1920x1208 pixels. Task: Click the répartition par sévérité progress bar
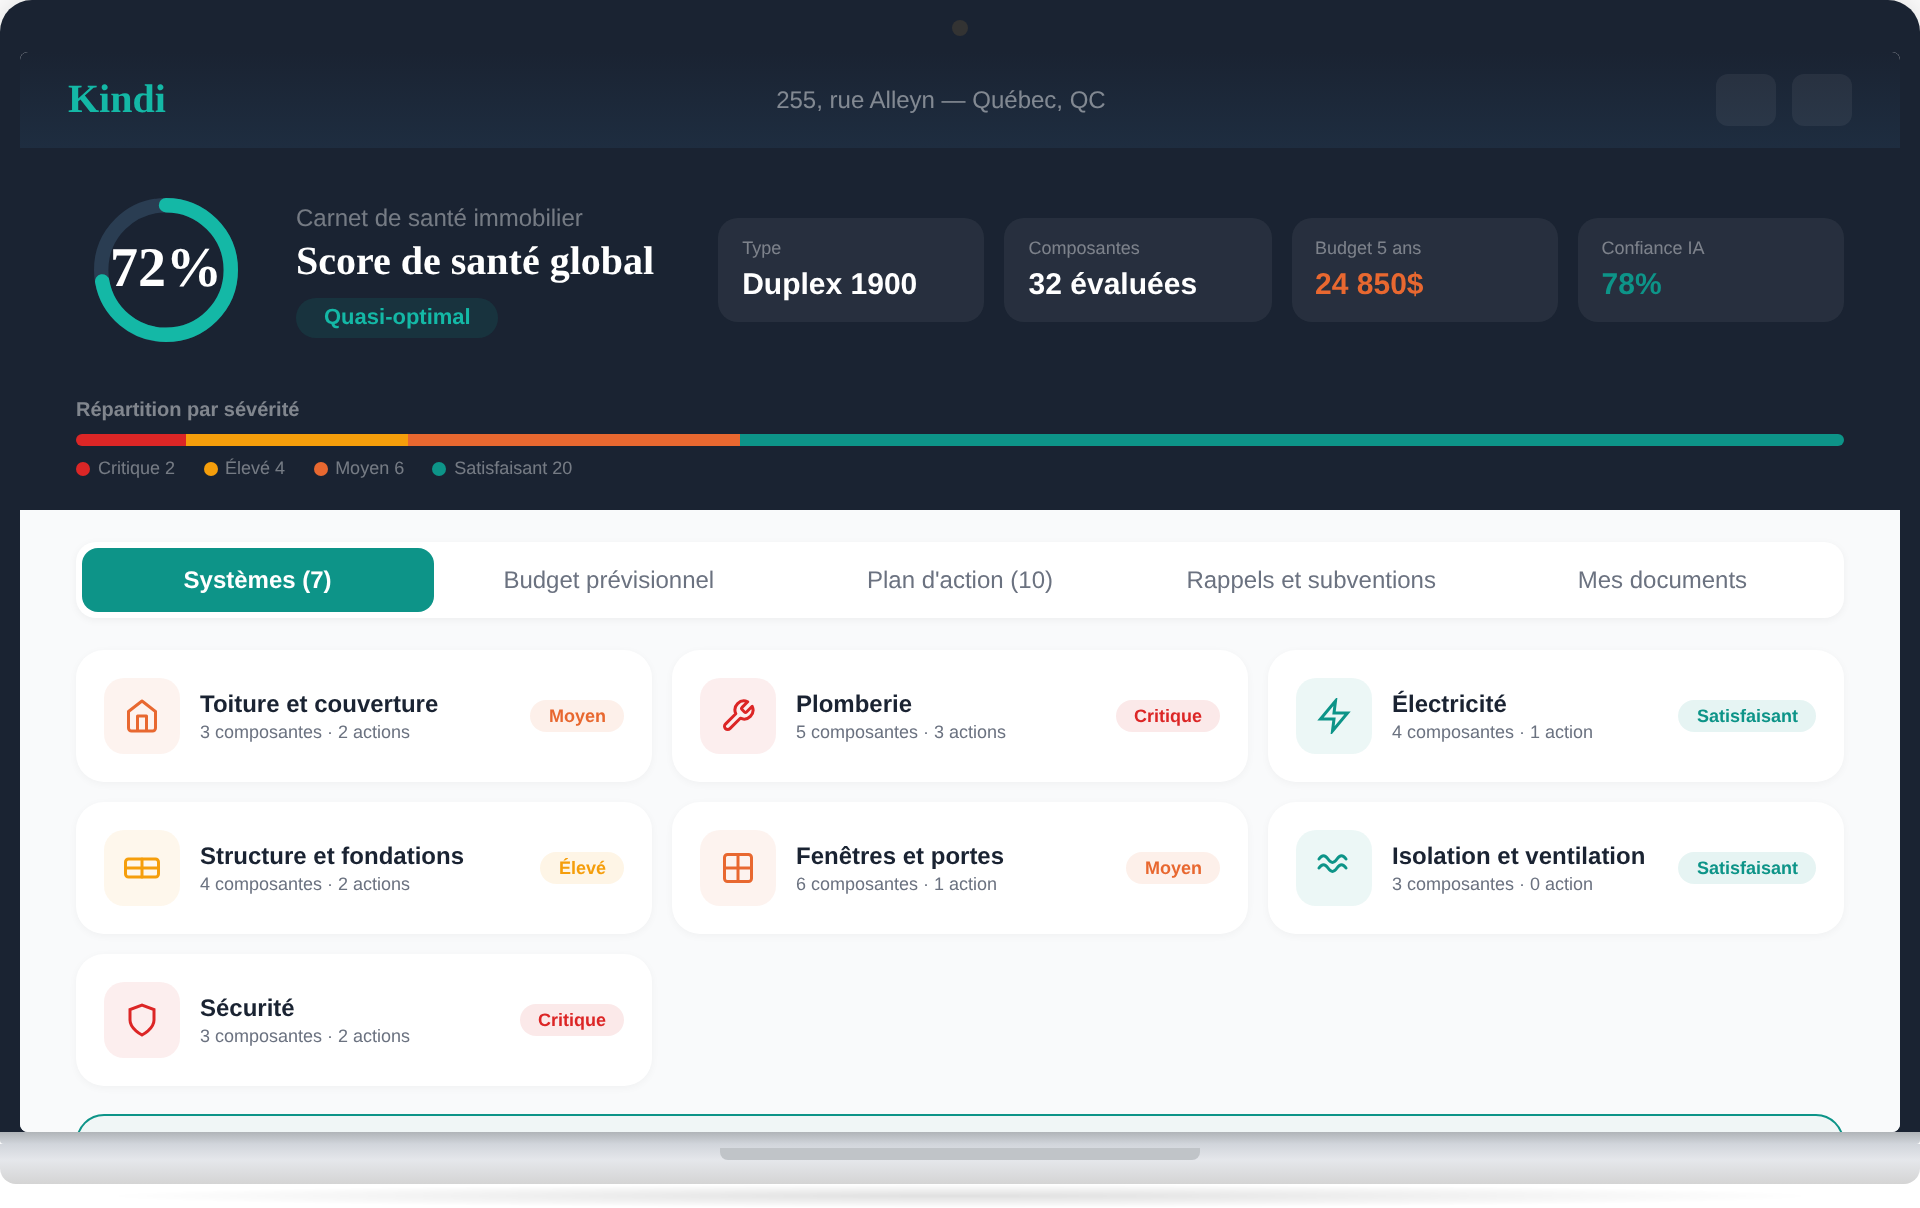[x=960, y=440]
